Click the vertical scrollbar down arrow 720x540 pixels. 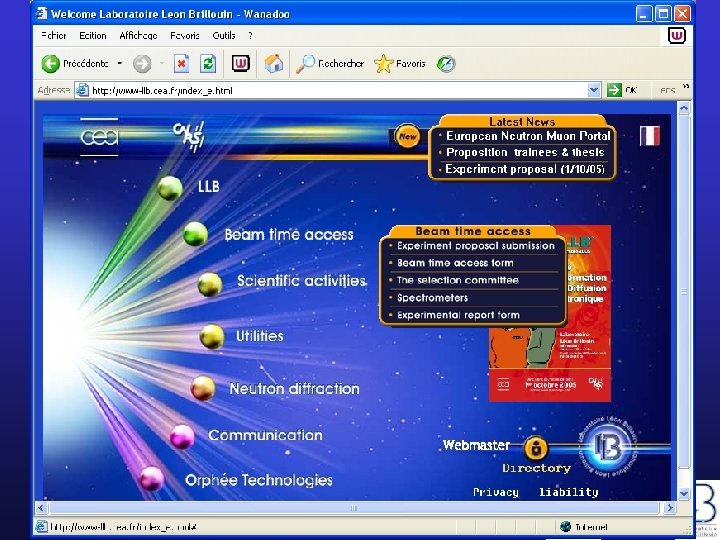click(684, 494)
